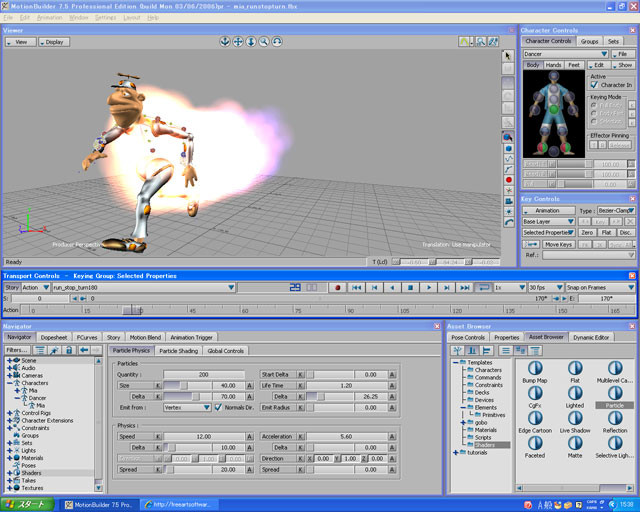
Task: Adjust the particle Size slider
Action: [x=187, y=385]
